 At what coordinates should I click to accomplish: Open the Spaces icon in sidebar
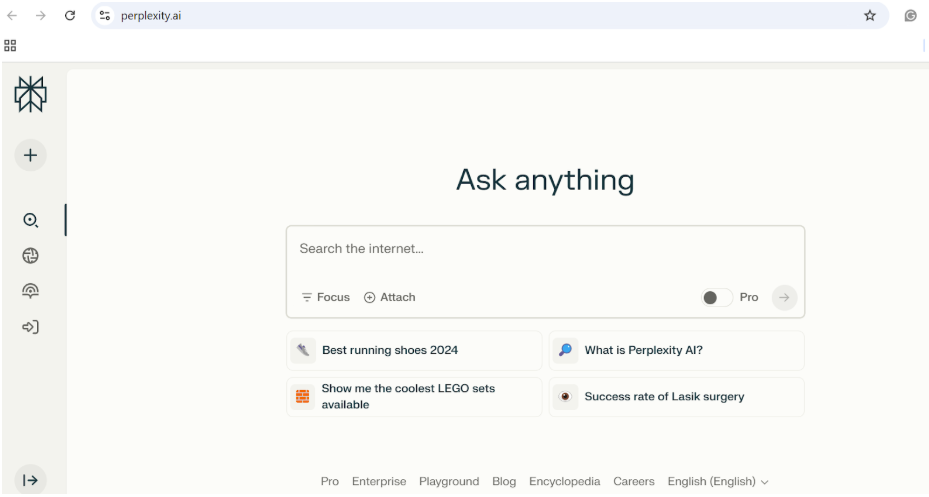[x=30, y=291]
